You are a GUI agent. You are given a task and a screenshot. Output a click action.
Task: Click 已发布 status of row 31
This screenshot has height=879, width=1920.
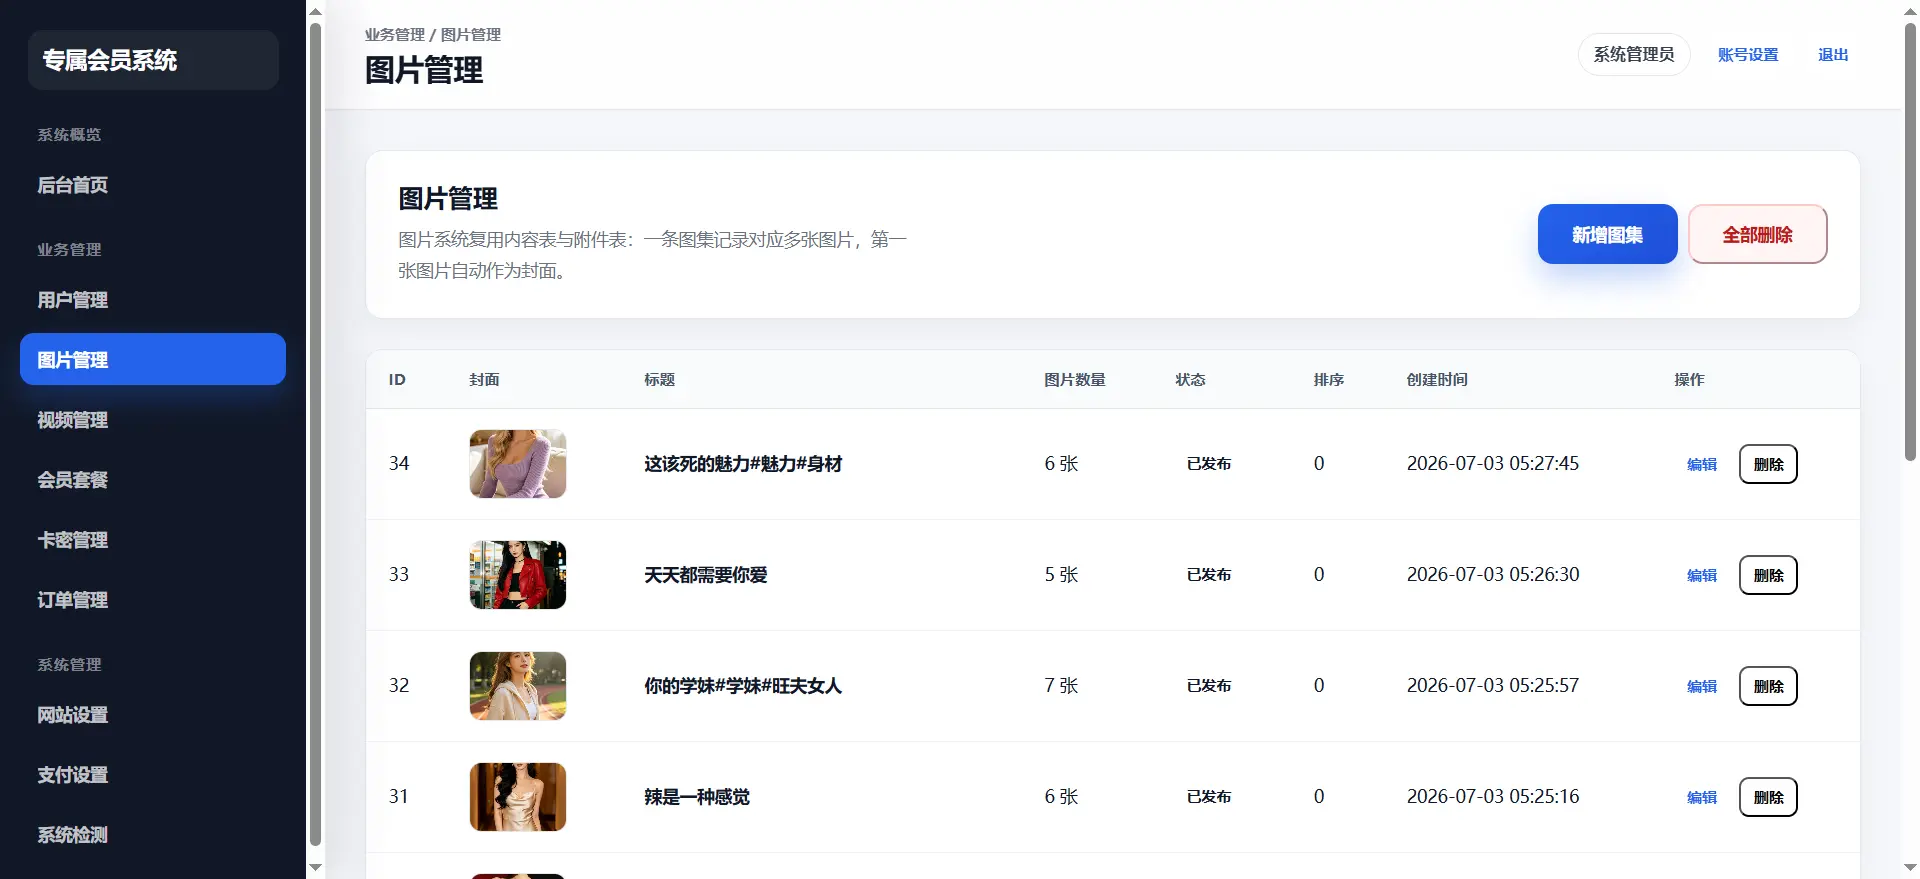coord(1209,797)
